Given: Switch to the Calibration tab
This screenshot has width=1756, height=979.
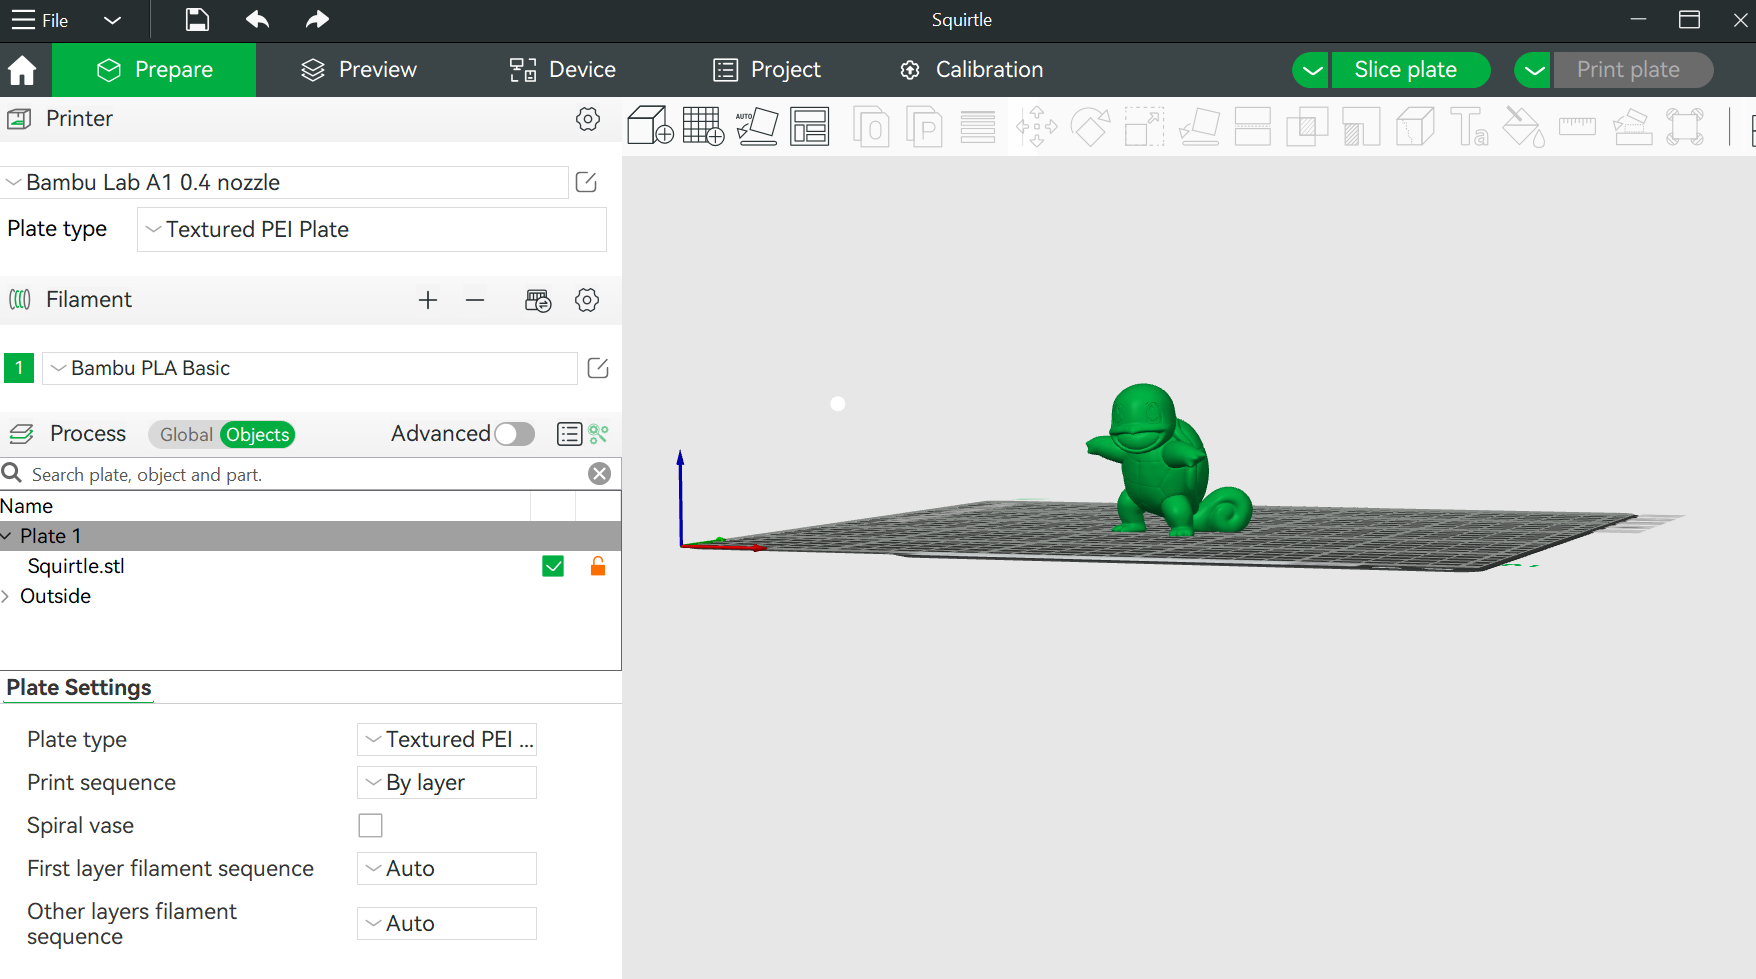Looking at the screenshot, I should pyautogui.click(x=971, y=70).
